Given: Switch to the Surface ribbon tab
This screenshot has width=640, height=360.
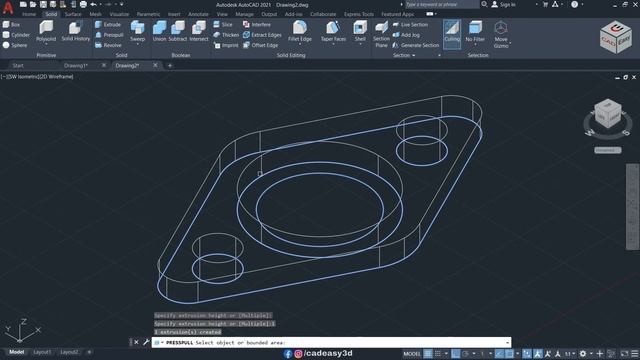Looking at the screenshot, I should pos(73,14).
